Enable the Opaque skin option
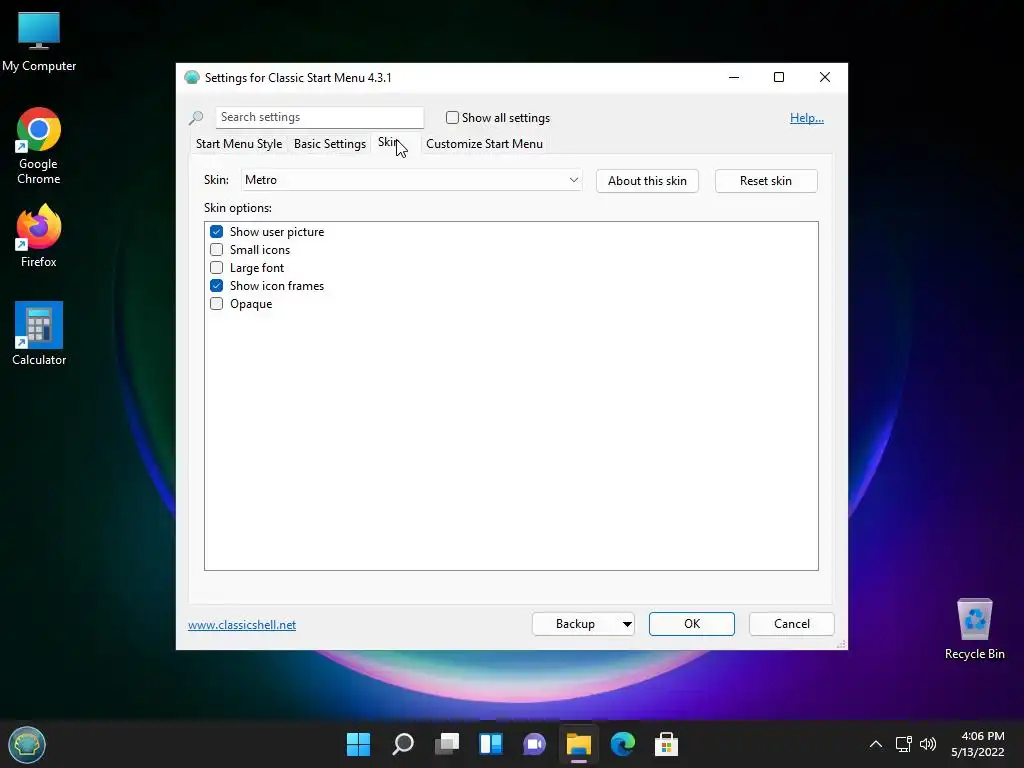Viewport: 1024px width, 768px height. [216, 304]
